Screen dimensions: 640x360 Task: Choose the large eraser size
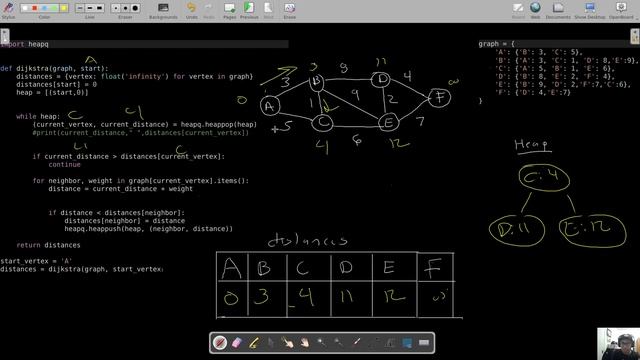135,8
